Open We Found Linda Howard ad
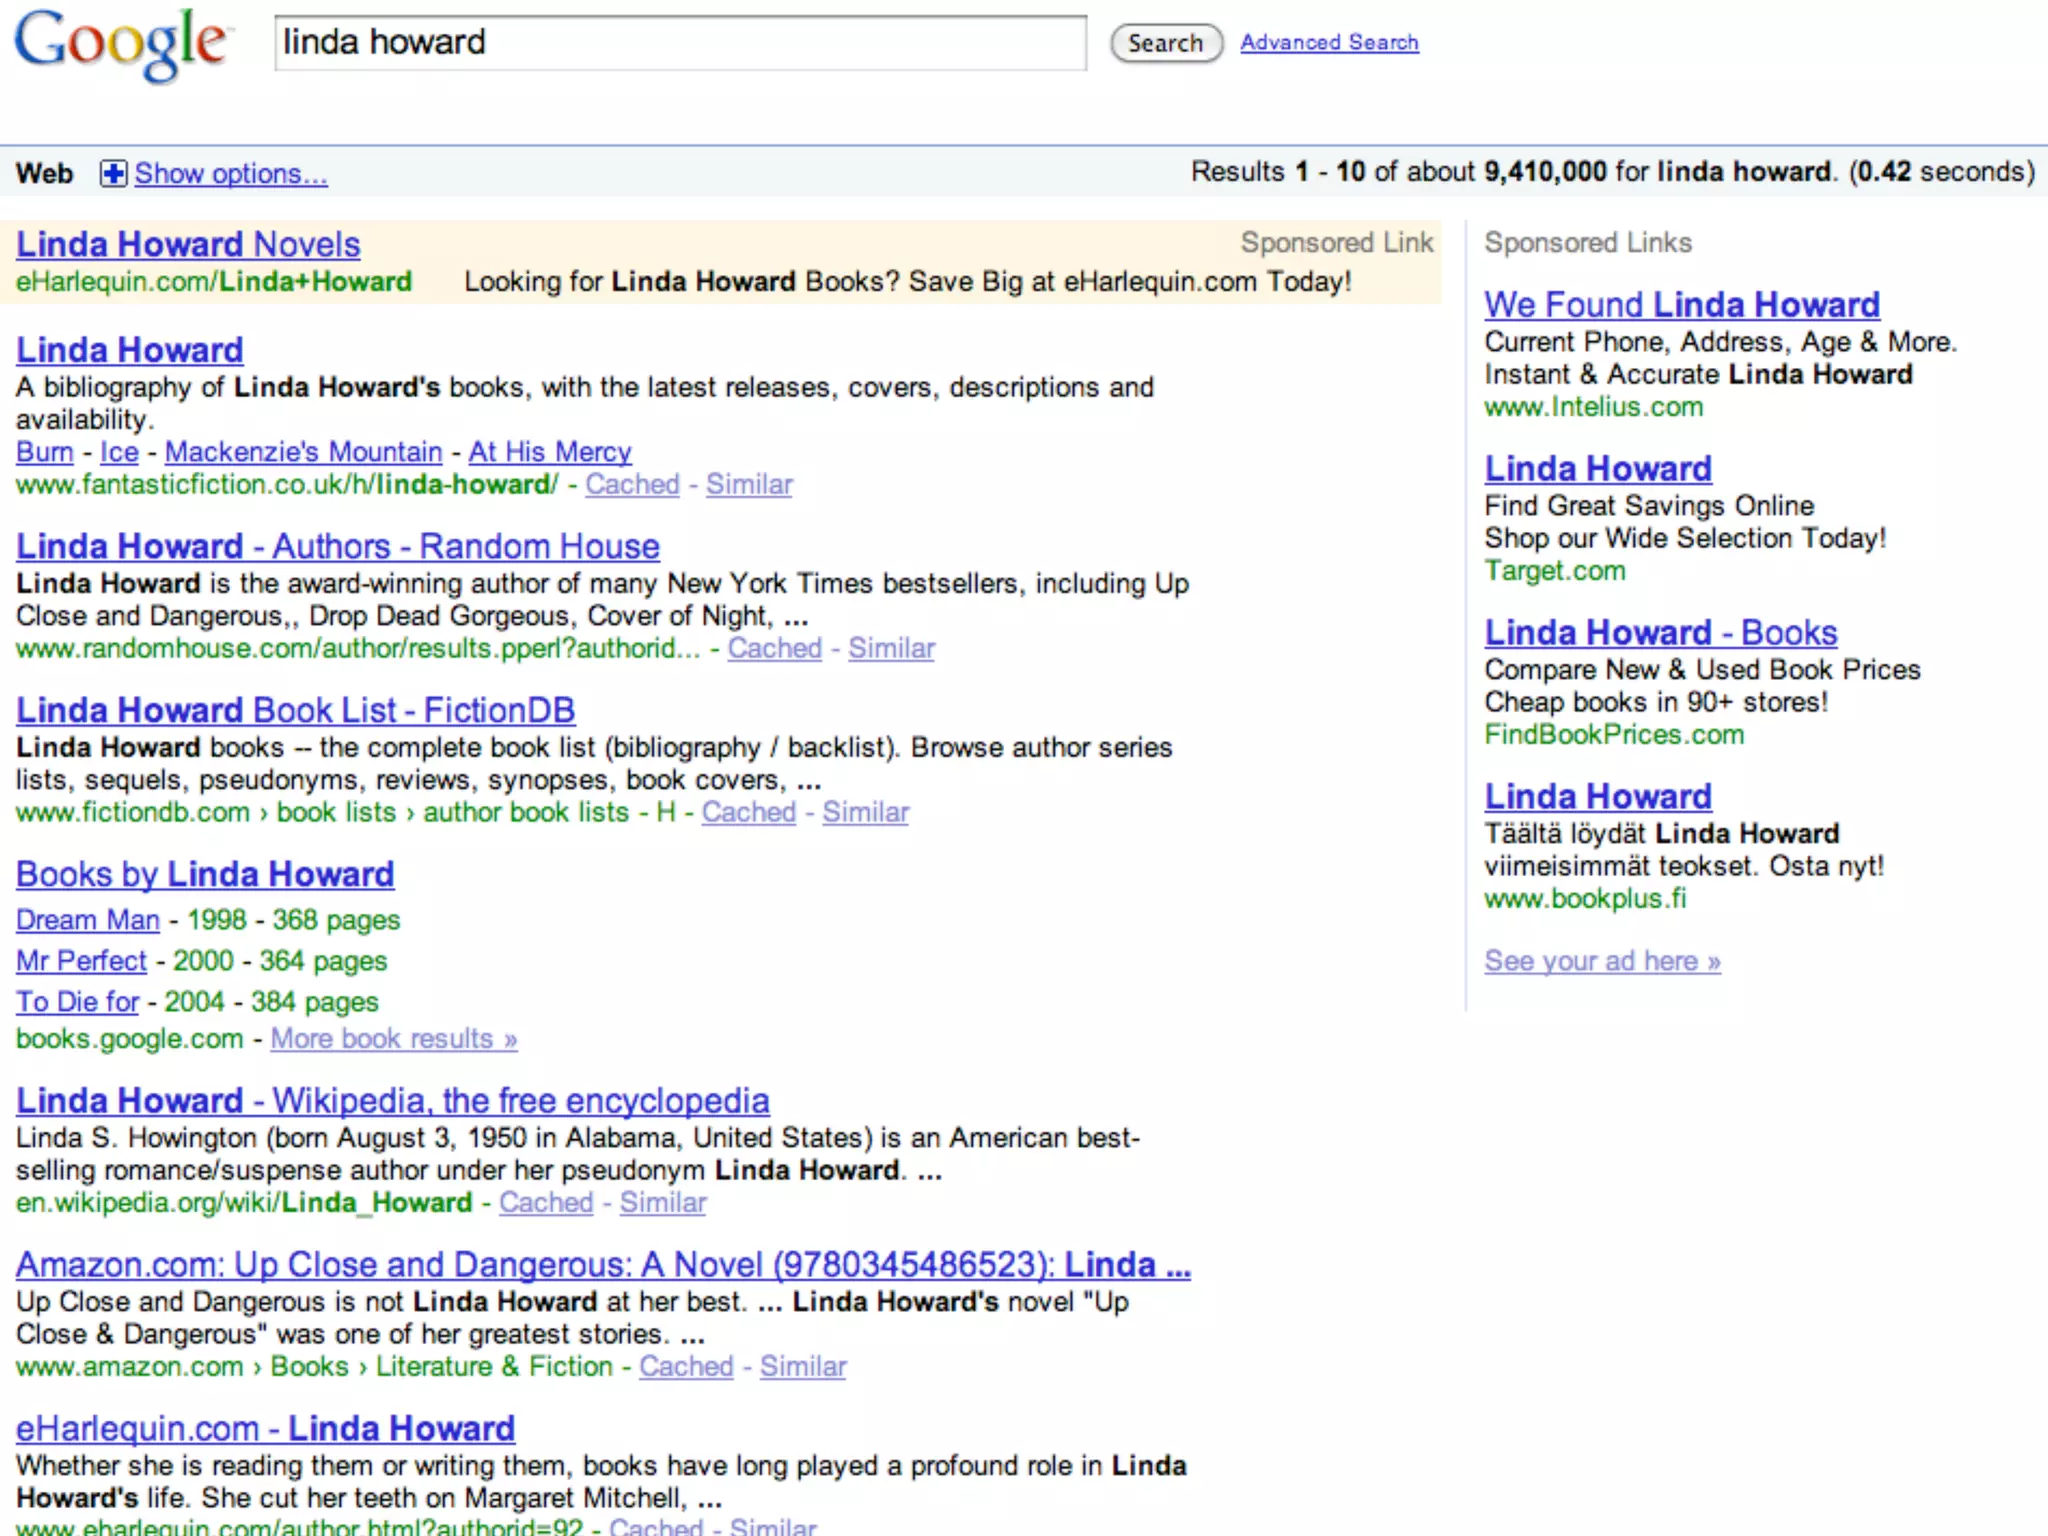The height and width of the screenshot is (1536, 2048). point(1682,305)
